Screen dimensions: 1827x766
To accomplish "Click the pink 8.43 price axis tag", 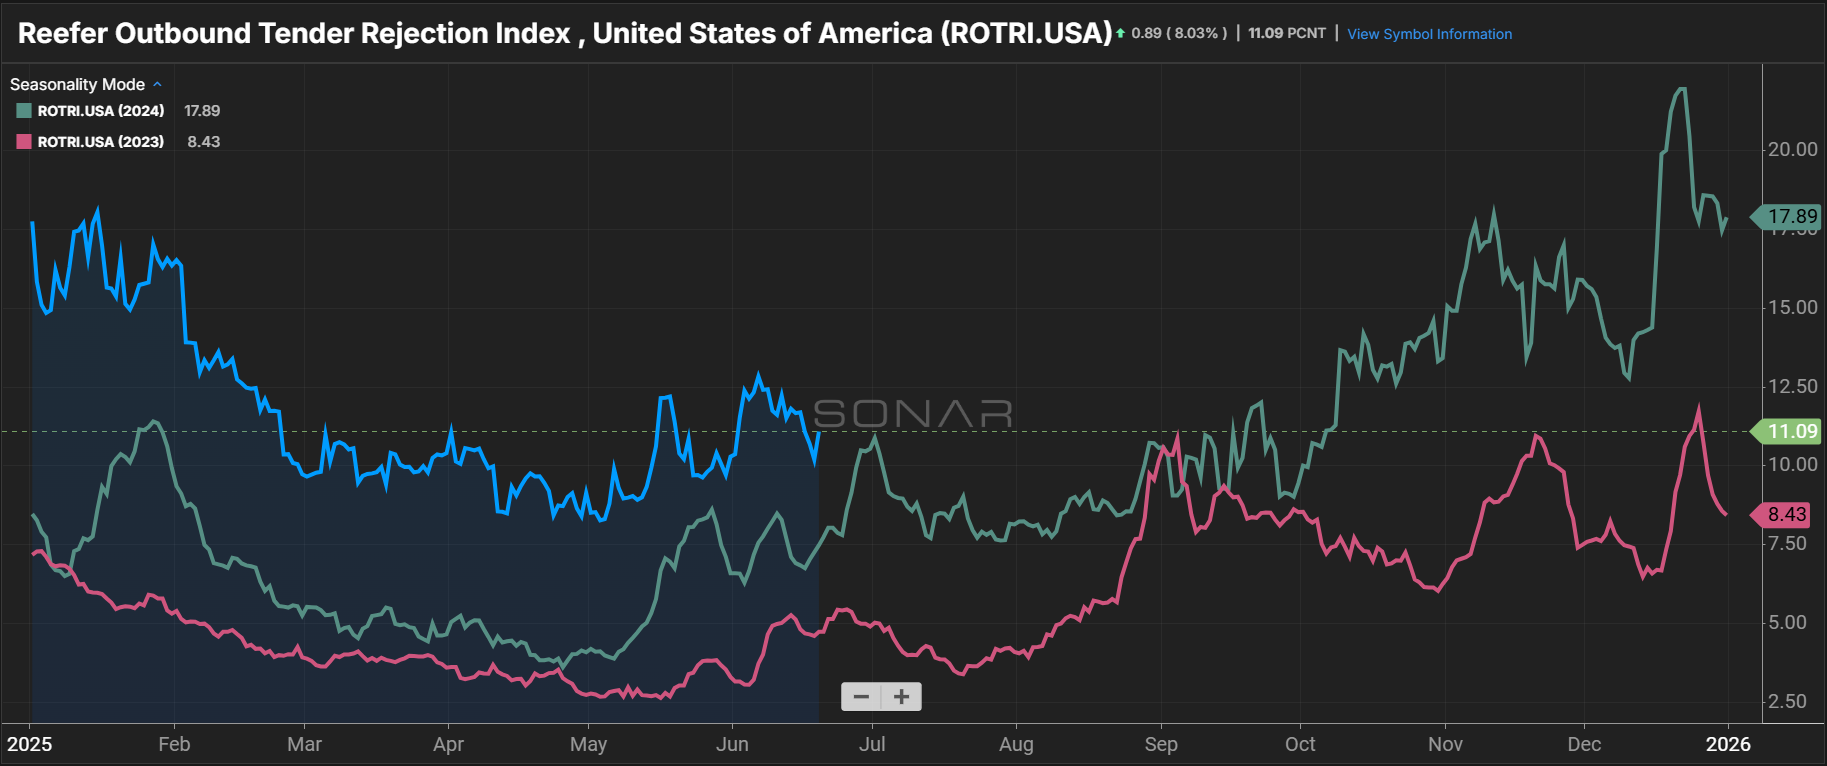I will [1785, 514].
